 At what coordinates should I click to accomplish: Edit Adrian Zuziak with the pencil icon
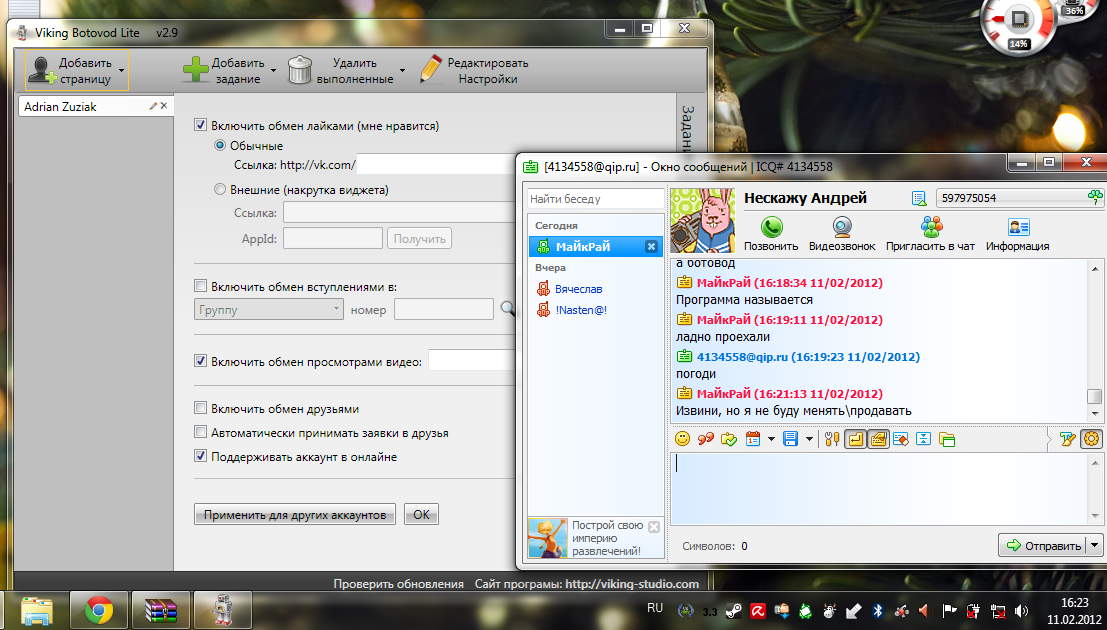153,106
